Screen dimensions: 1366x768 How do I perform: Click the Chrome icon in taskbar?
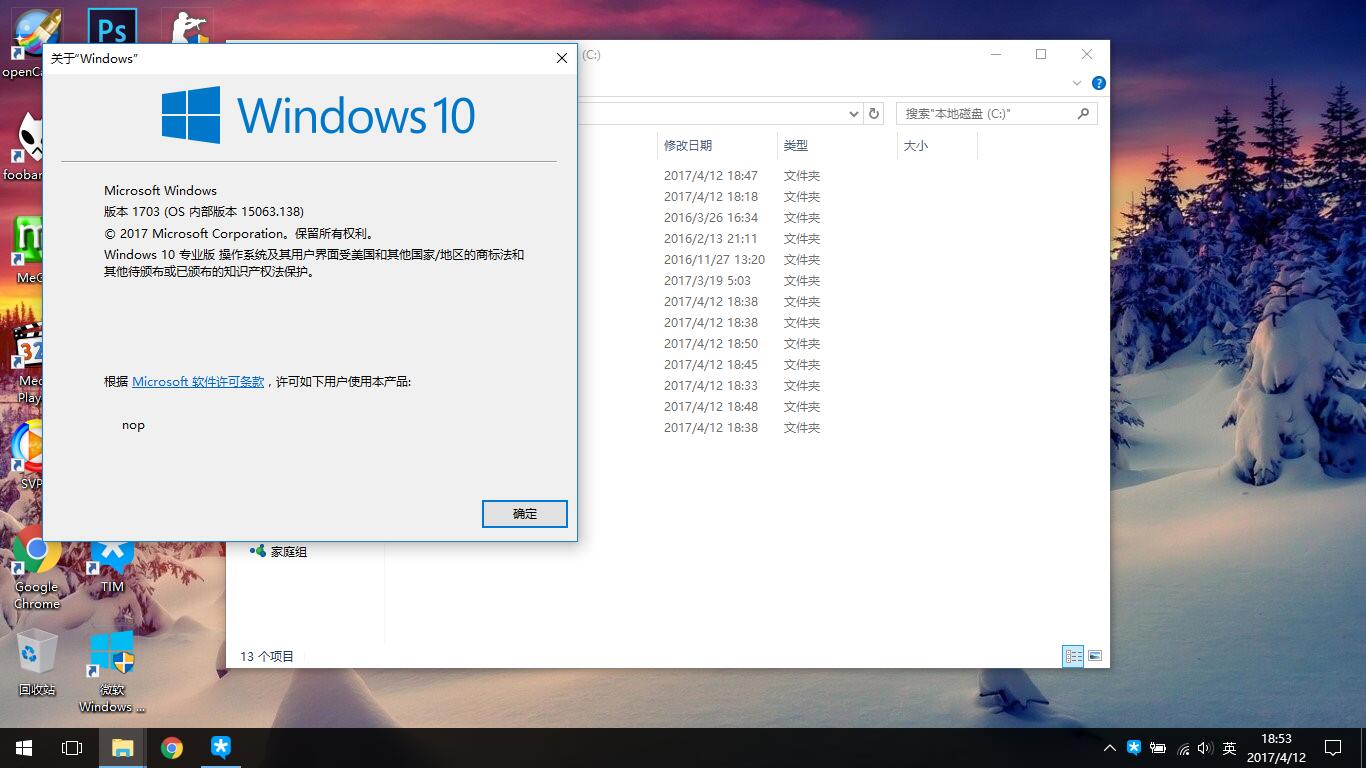(x=172, y=748)
